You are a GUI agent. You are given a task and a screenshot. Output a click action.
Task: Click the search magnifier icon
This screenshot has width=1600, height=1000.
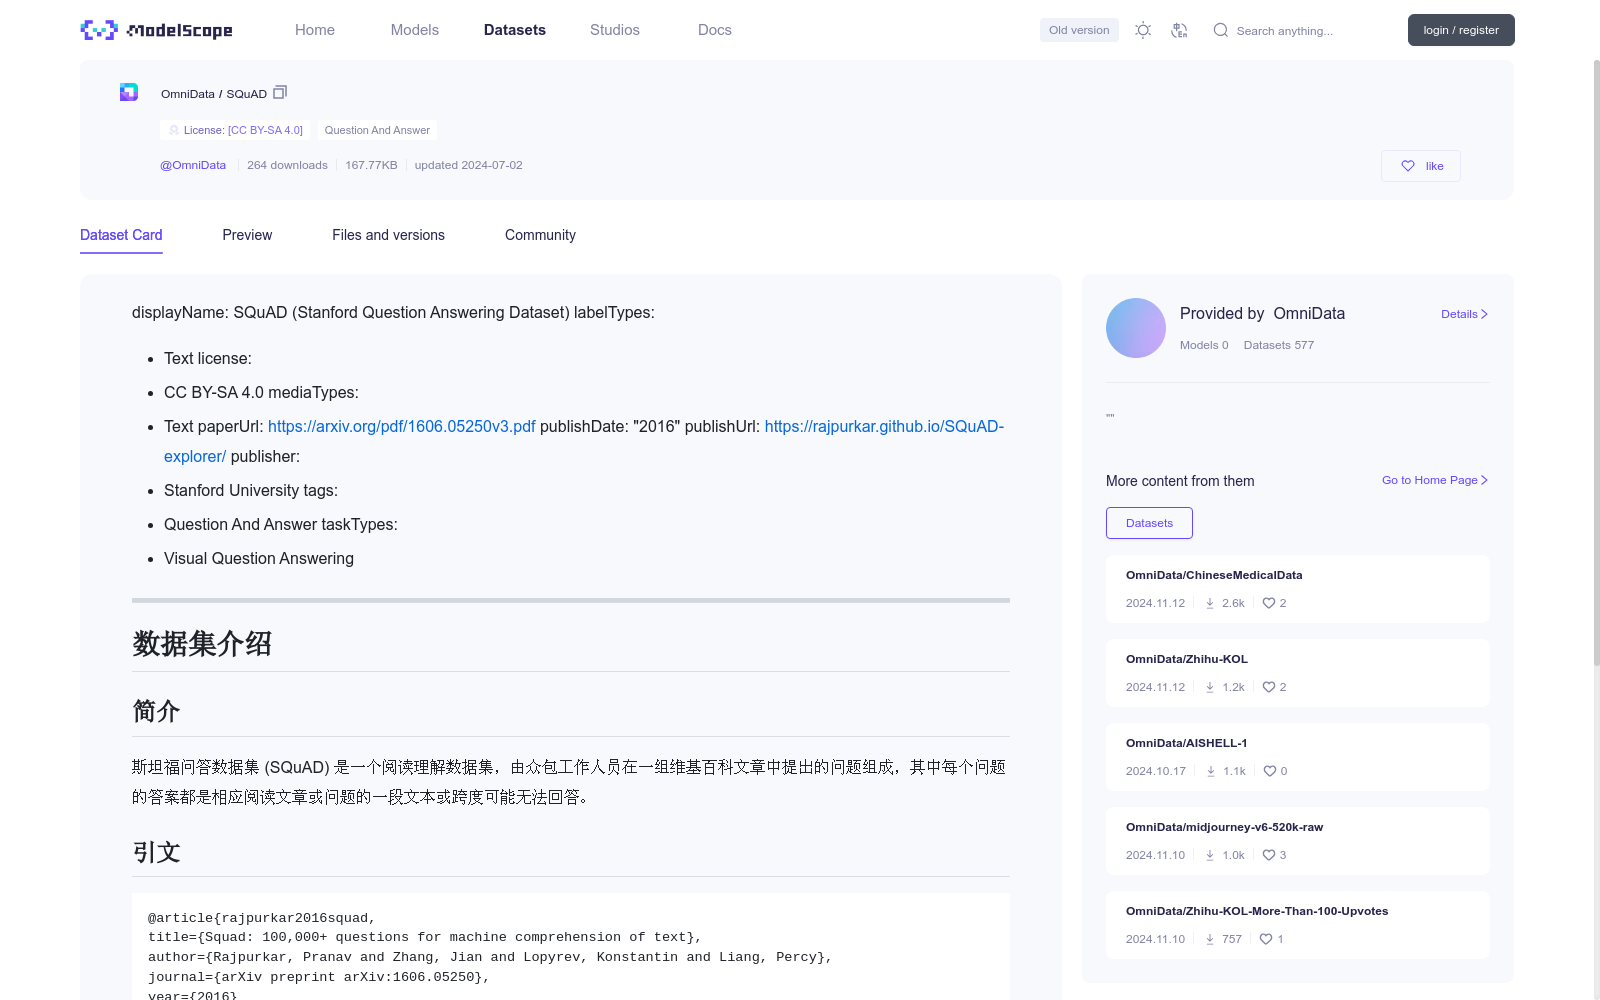point(1221,30)
